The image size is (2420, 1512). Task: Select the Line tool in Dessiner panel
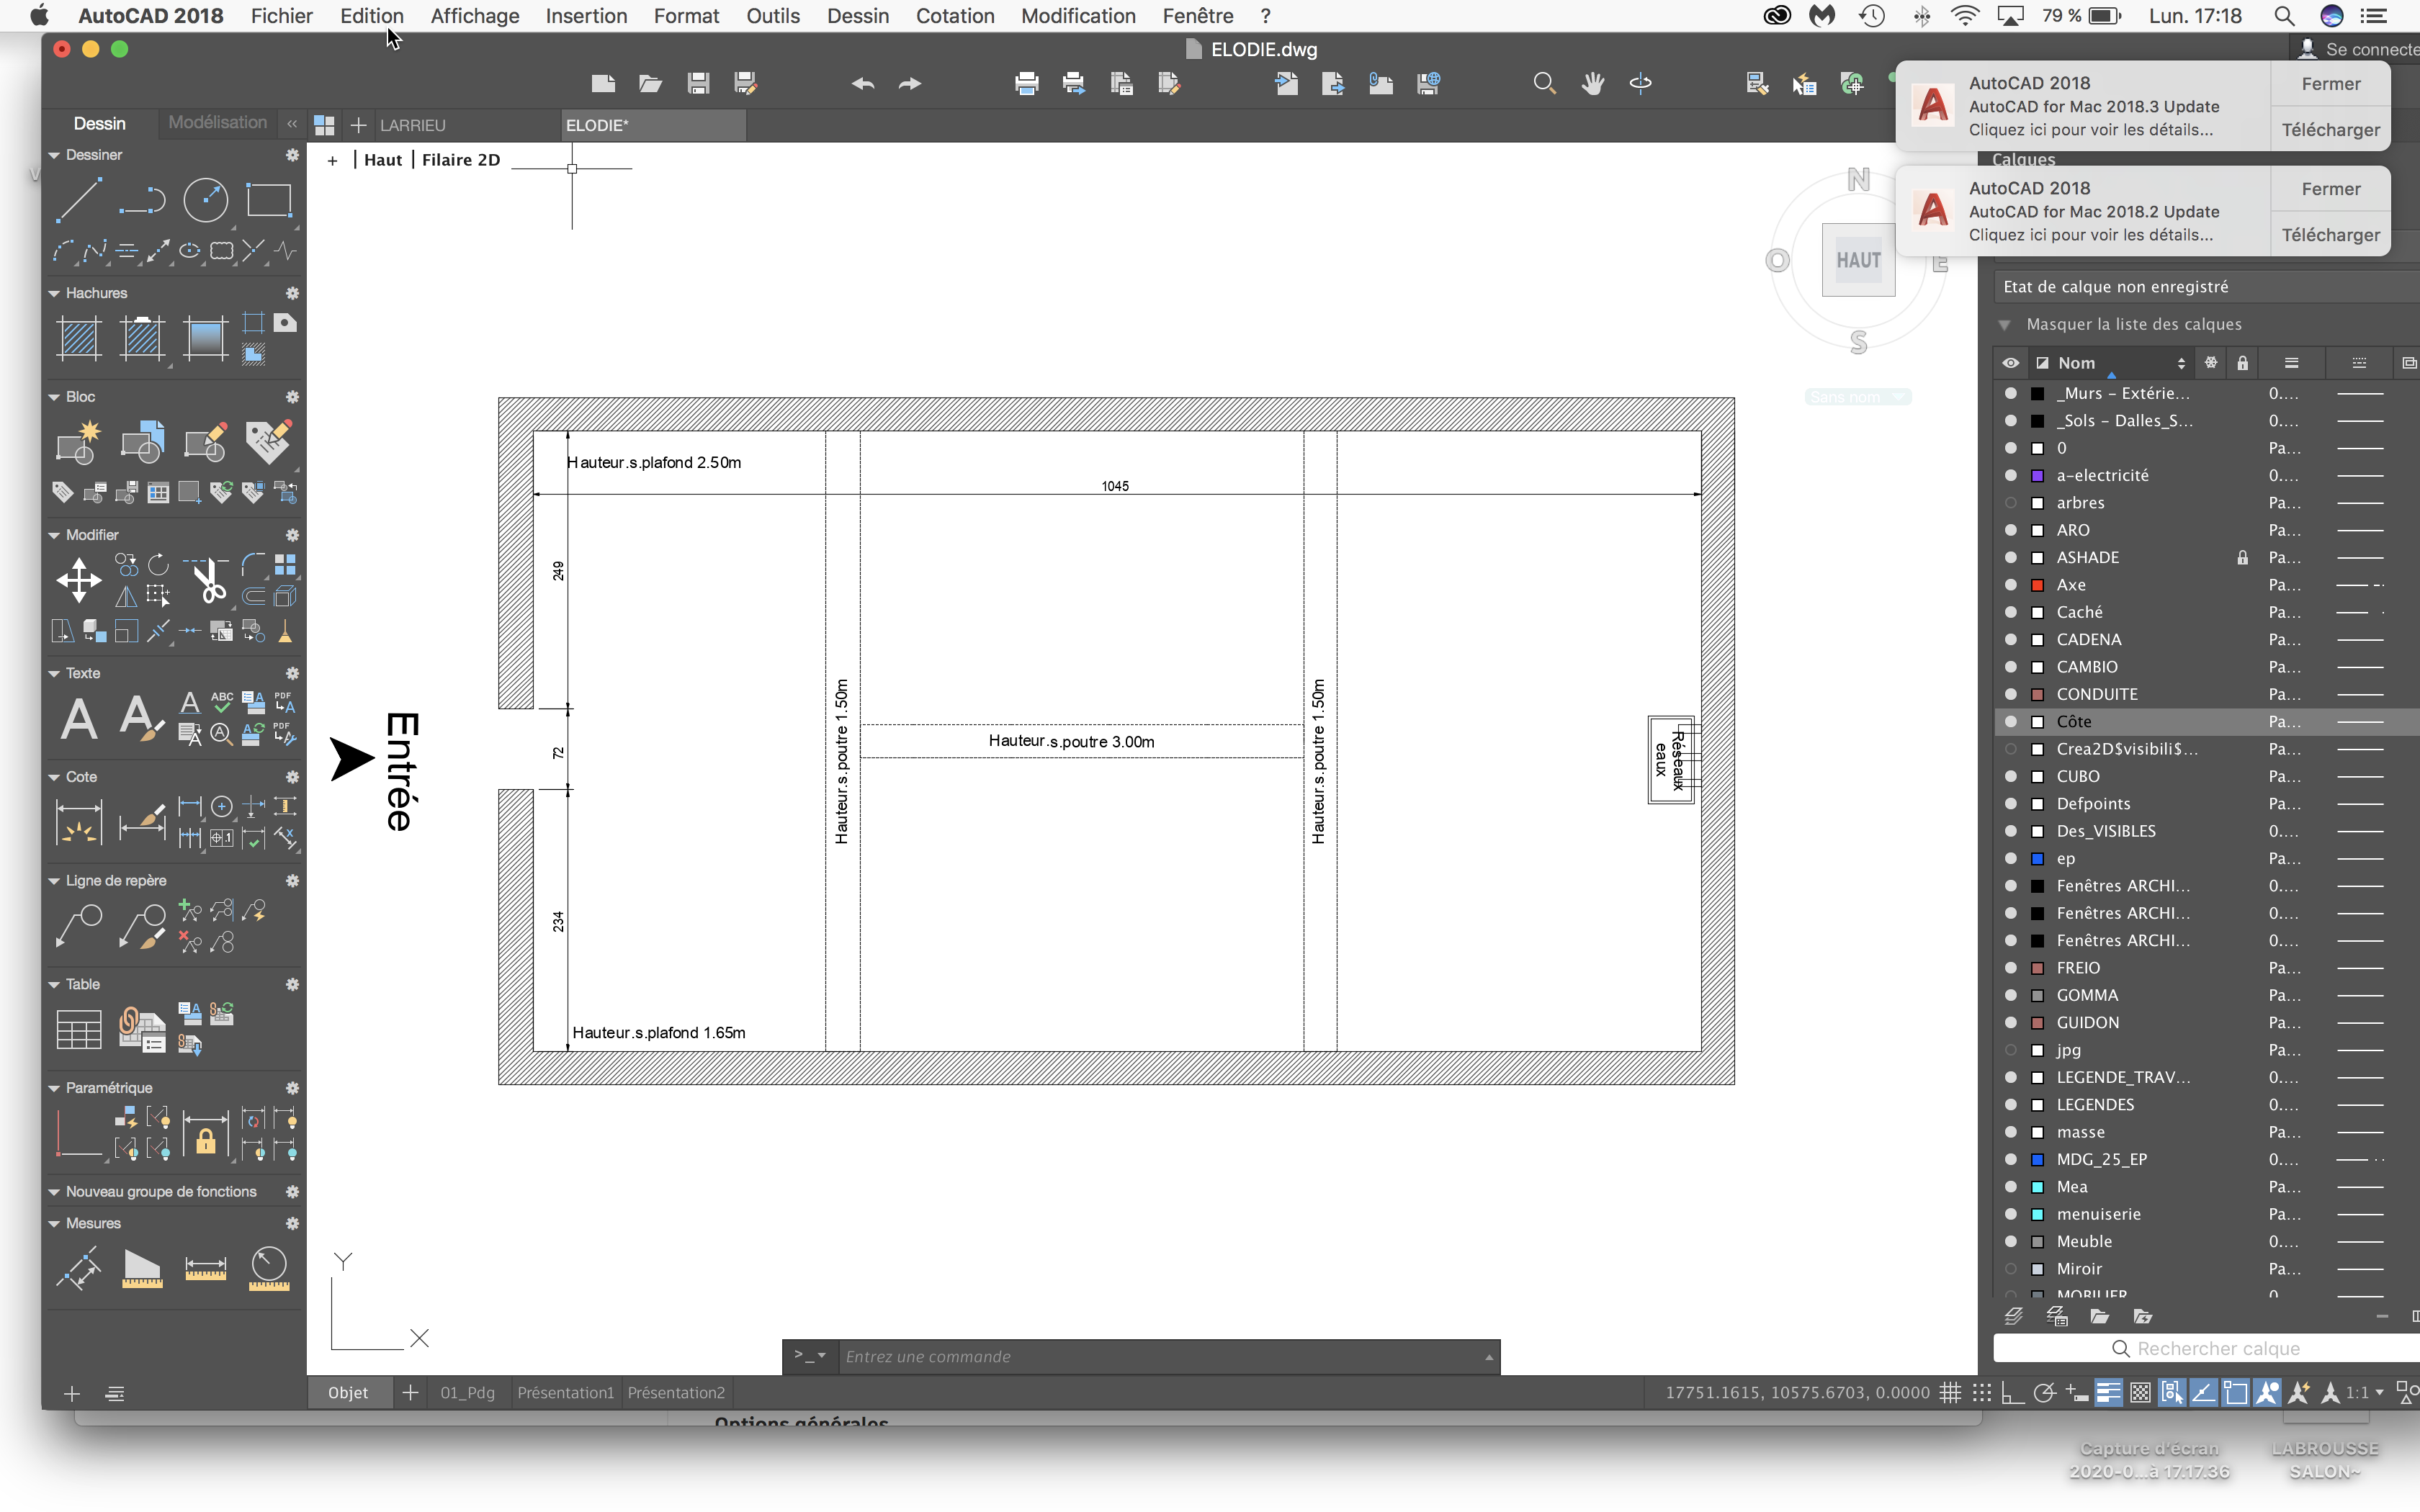point(79,199)
